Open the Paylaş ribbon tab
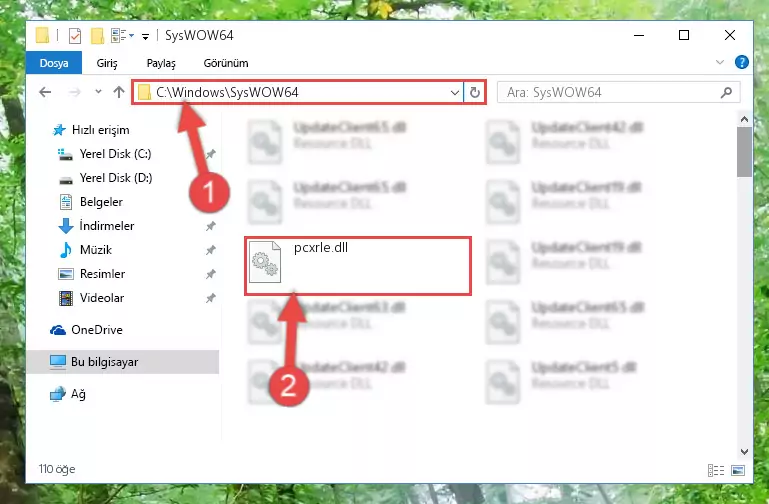 click(161, 63)
